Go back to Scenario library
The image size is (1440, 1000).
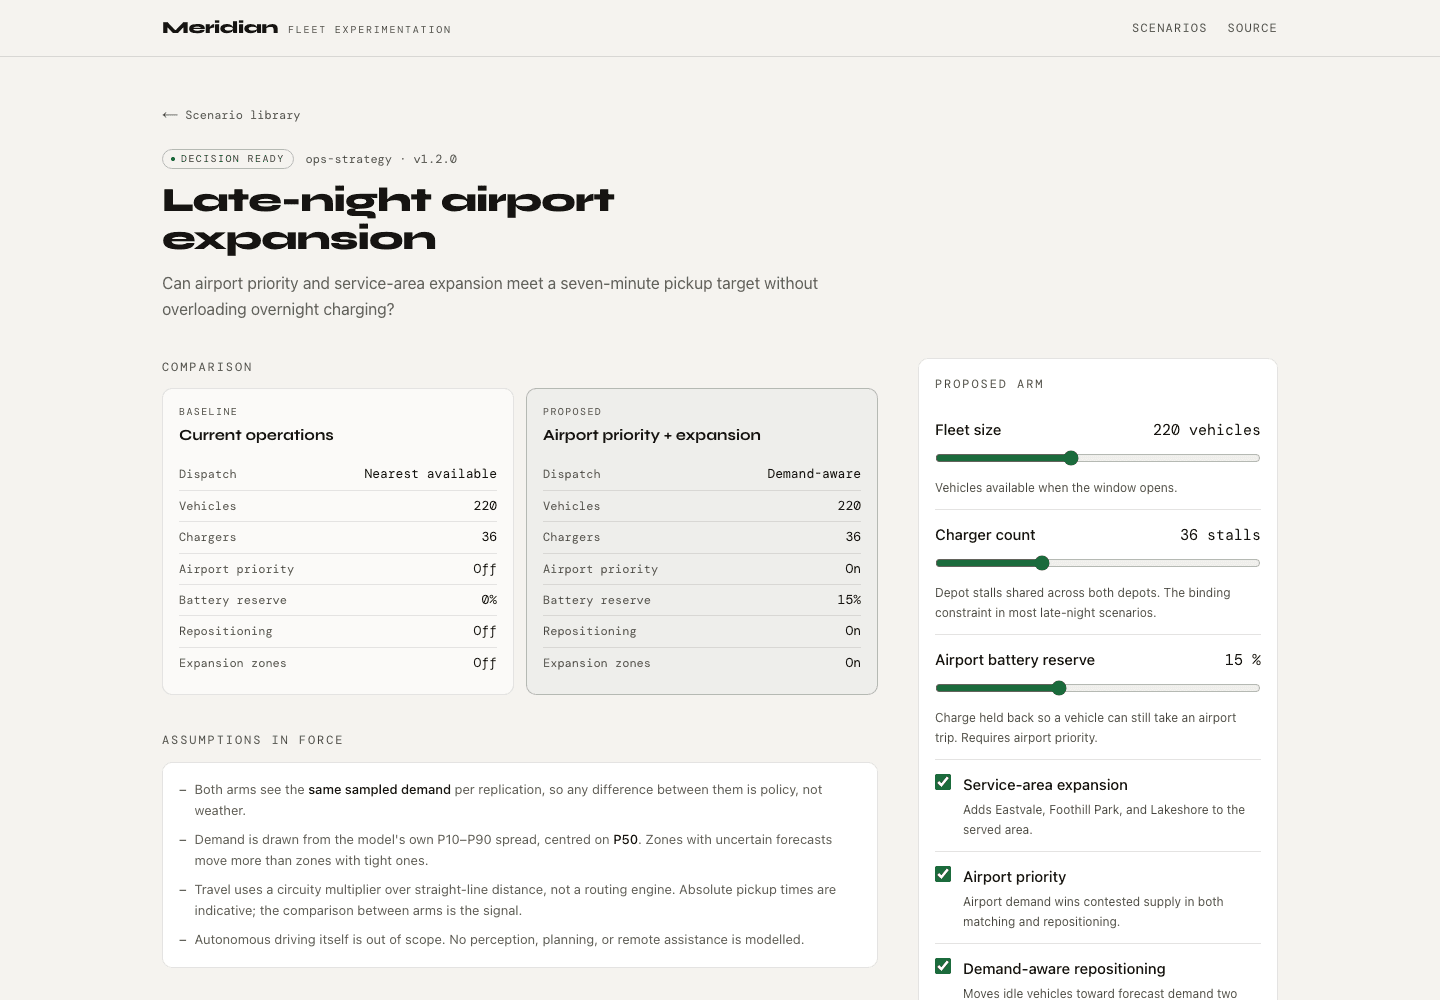tap(231, 115)
